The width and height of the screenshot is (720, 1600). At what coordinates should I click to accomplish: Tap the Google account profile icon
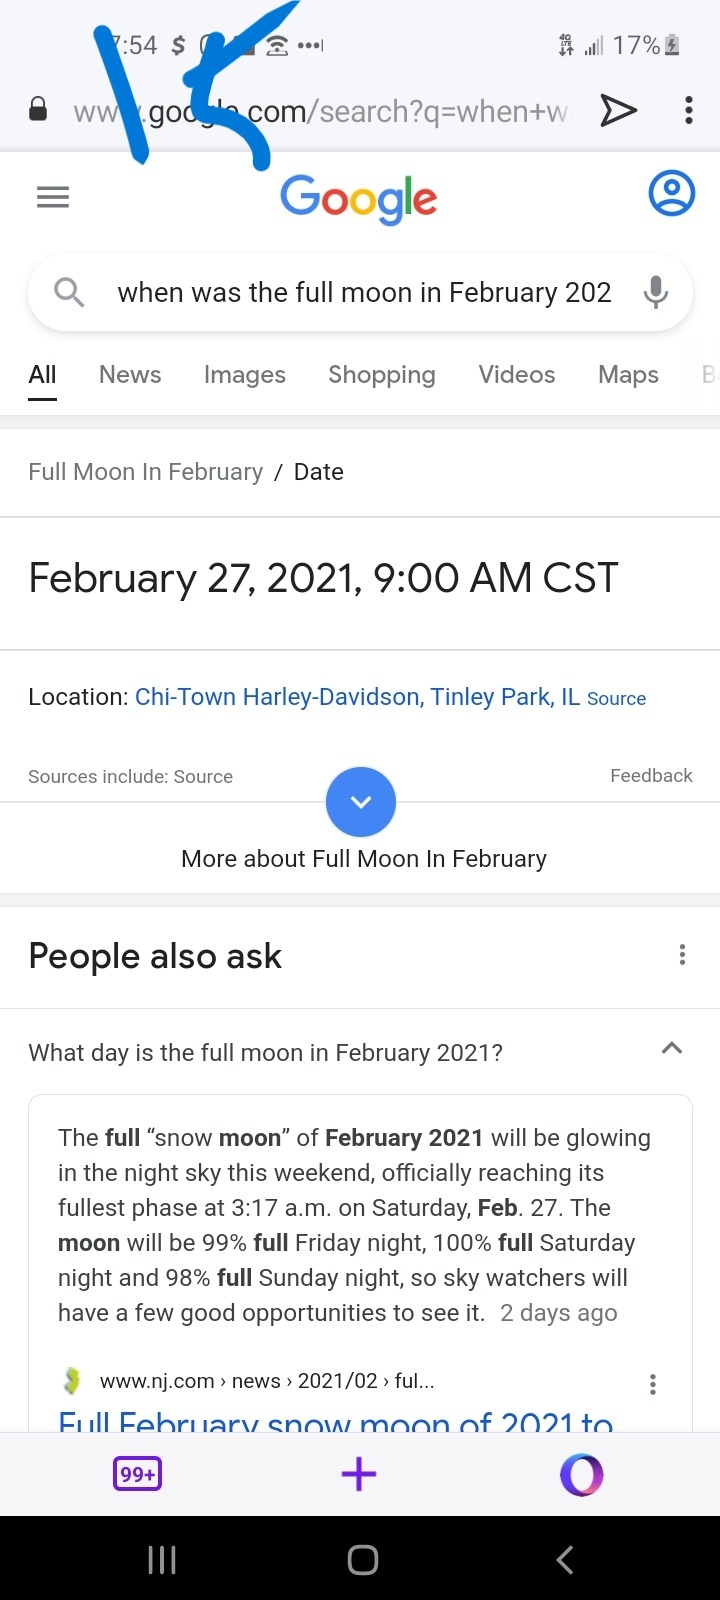671,194
